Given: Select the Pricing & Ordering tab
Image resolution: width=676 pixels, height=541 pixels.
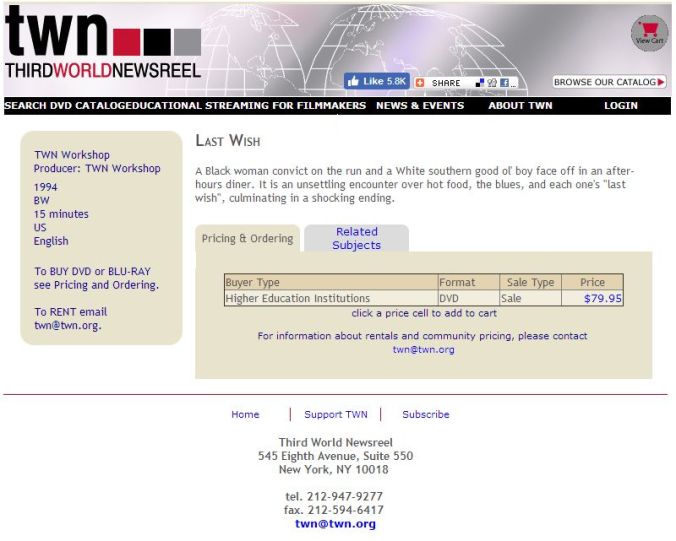Looking at the screenshot, I should (247, 238).
